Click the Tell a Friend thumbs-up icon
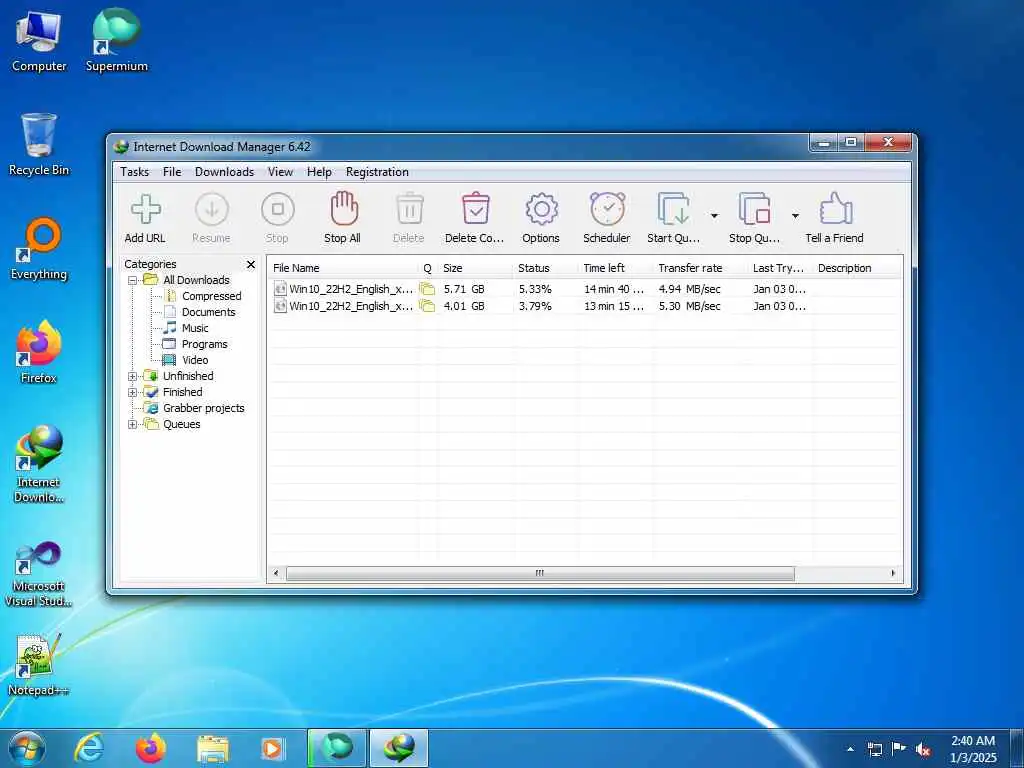This screenshot has height=768, width=1024. tap(835, 209)
